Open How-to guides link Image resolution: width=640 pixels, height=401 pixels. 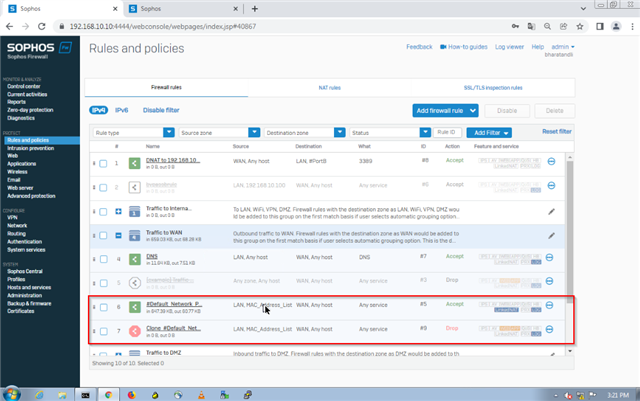(x=464, y=47)
